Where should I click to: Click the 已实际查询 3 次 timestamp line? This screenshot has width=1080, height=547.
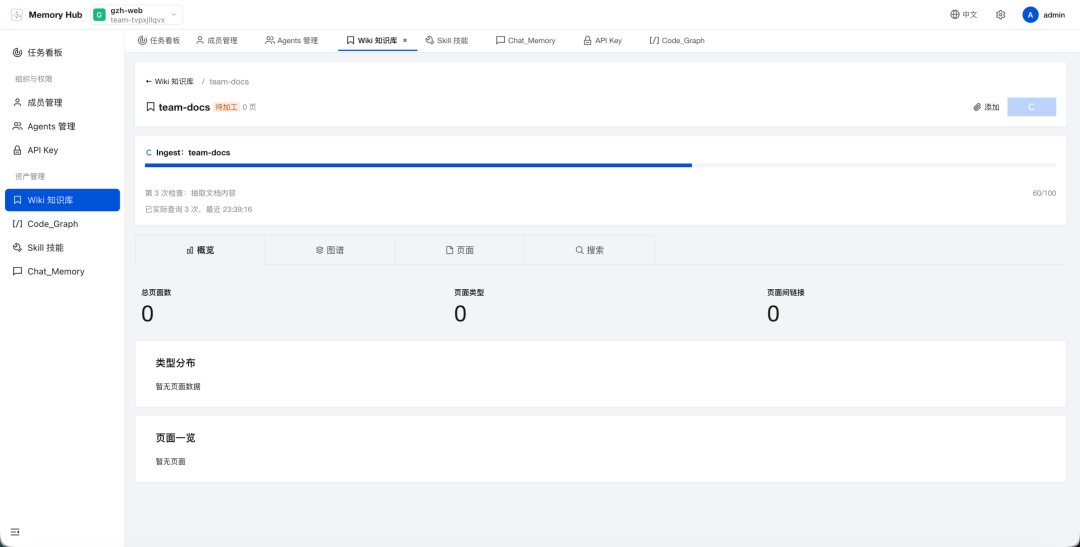pyautogui.click(x=198, y=209)
